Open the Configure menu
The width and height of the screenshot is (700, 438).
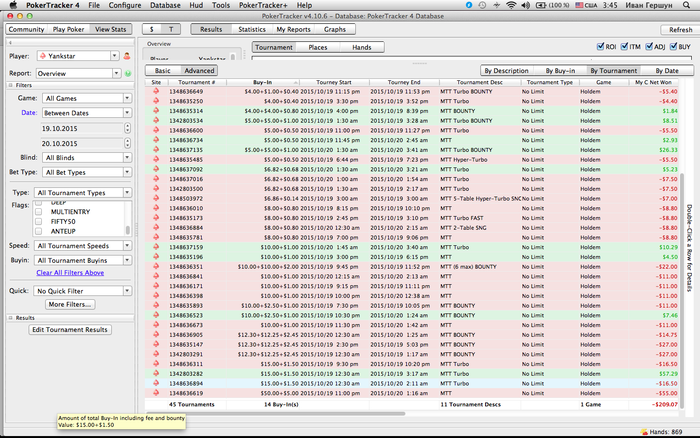tap(125, 5)
